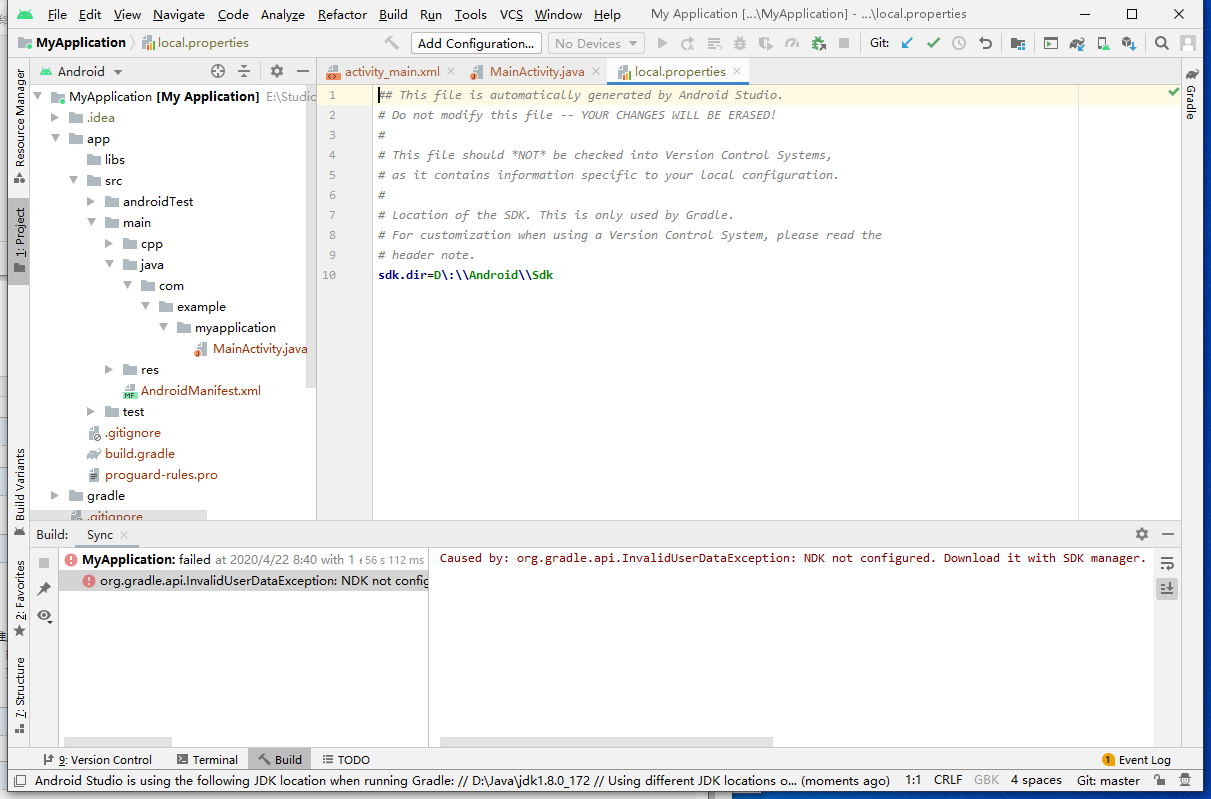Image resolution: width=1211 pixels, height=799 pixels.
Task: Open the VCS menu
Action: (x=511, y=14)
